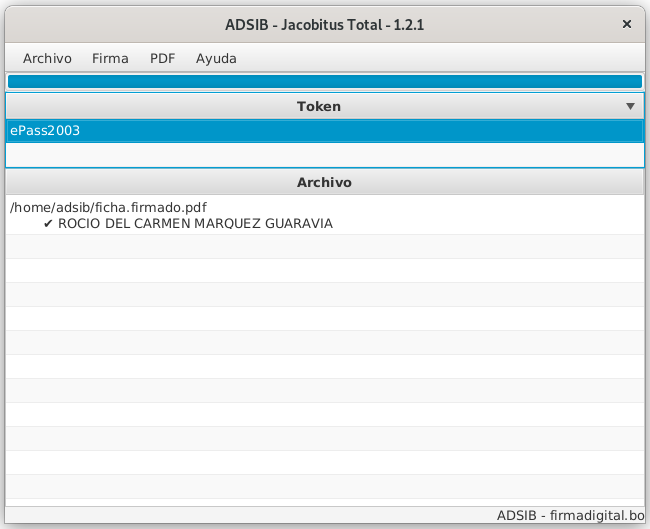Click the ADSIB - firmadigital.bo status text

(570, 516)
